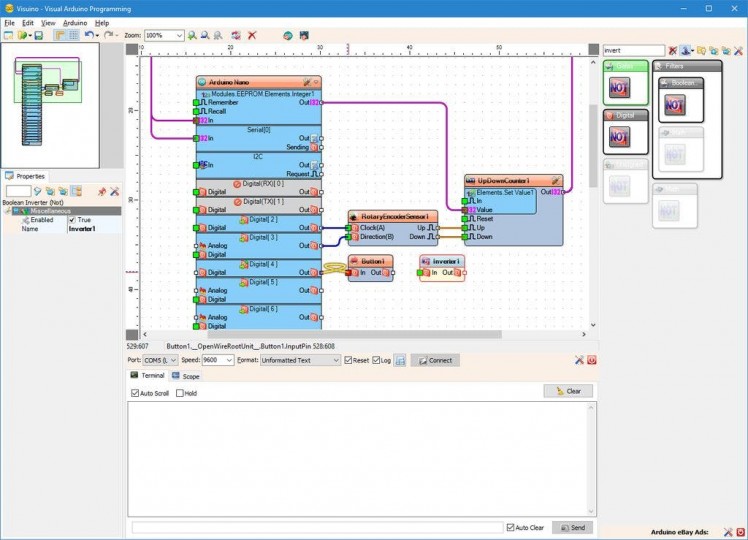Image resolution: width=748 pixels, height=540 pixels.
Task: Click the red X delete icon in toolbar
Action: [x=252, y=35]
